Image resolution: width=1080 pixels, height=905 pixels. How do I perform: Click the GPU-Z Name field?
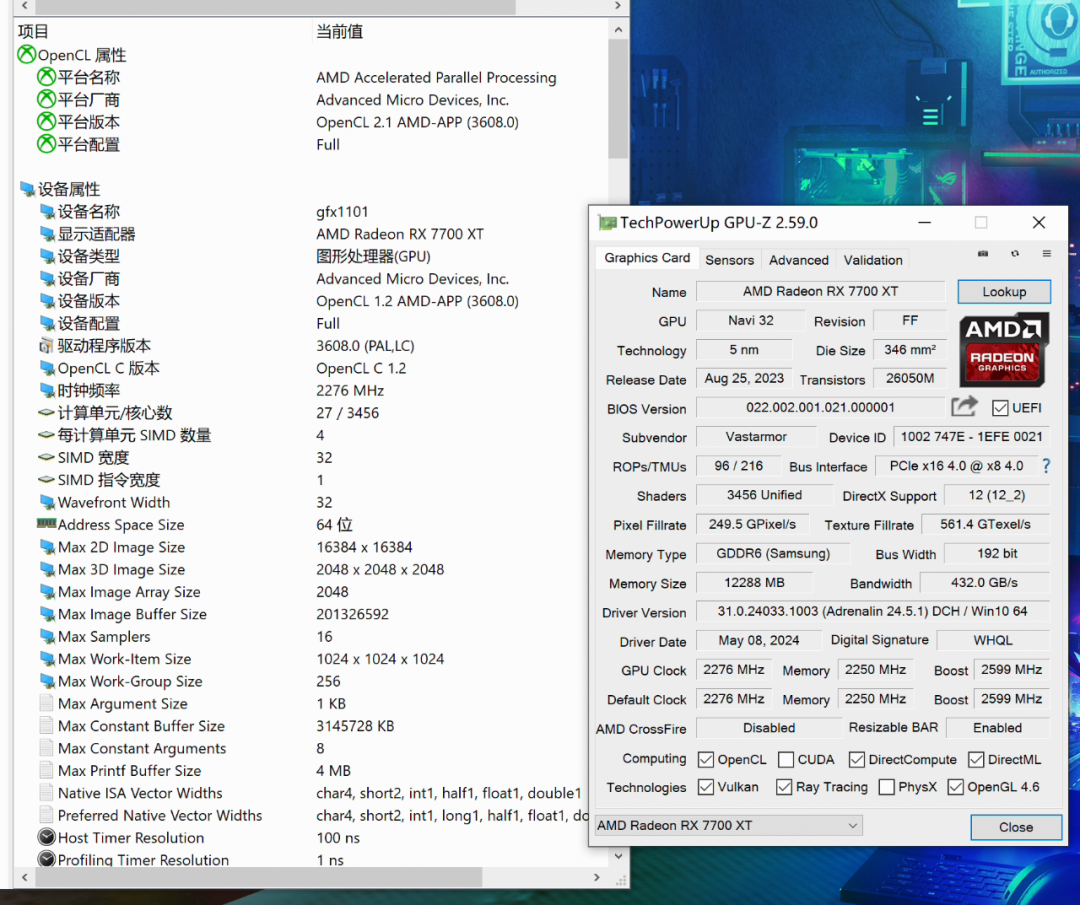[820, 291]
